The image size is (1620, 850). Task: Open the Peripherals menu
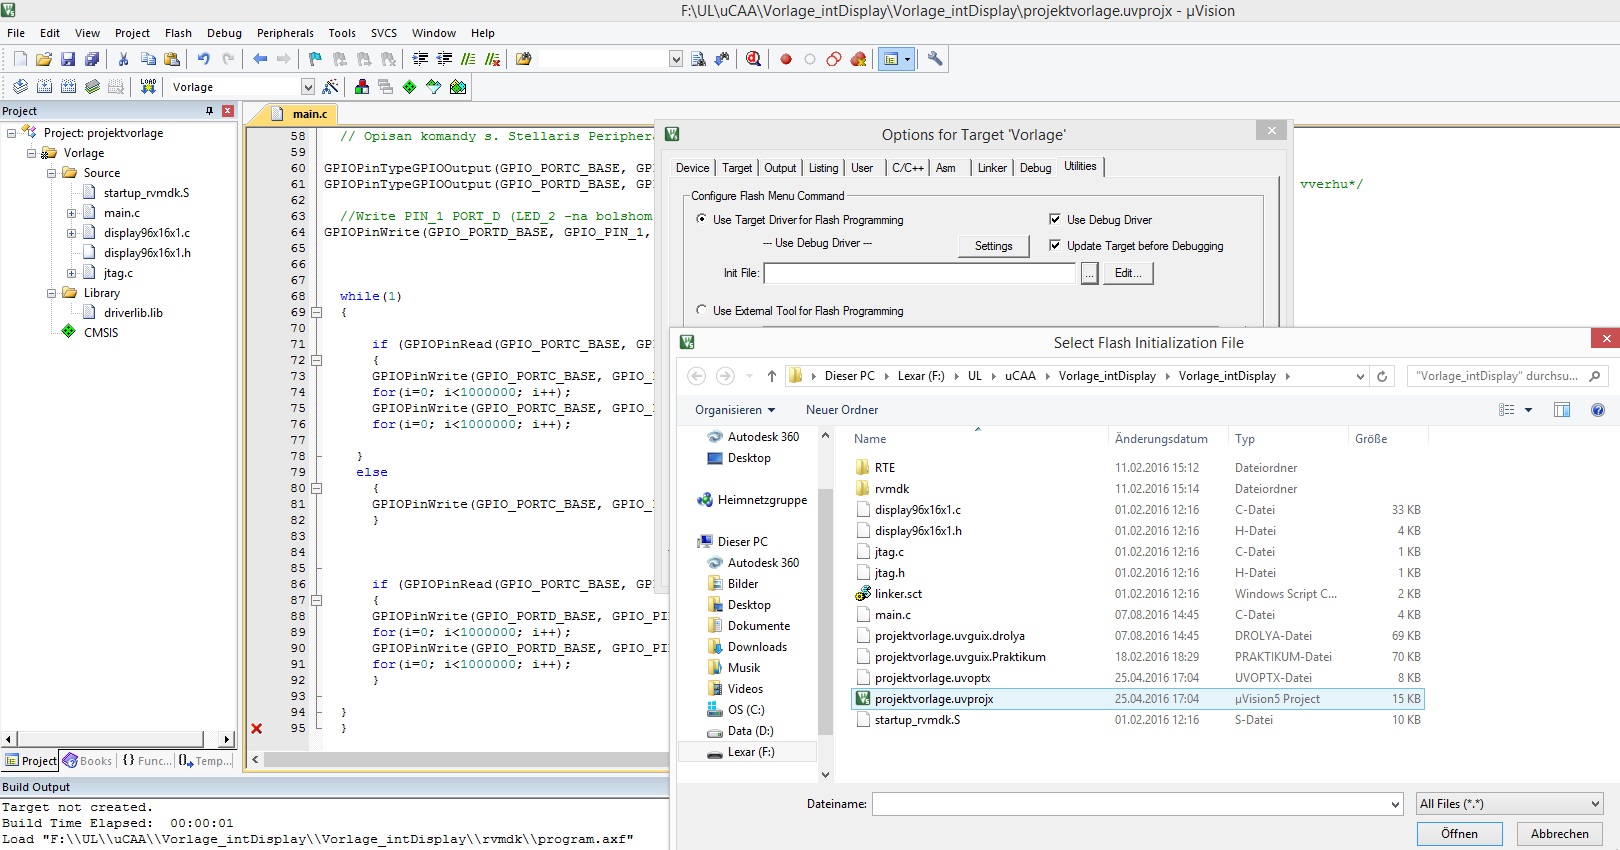(x=285, y=33)
